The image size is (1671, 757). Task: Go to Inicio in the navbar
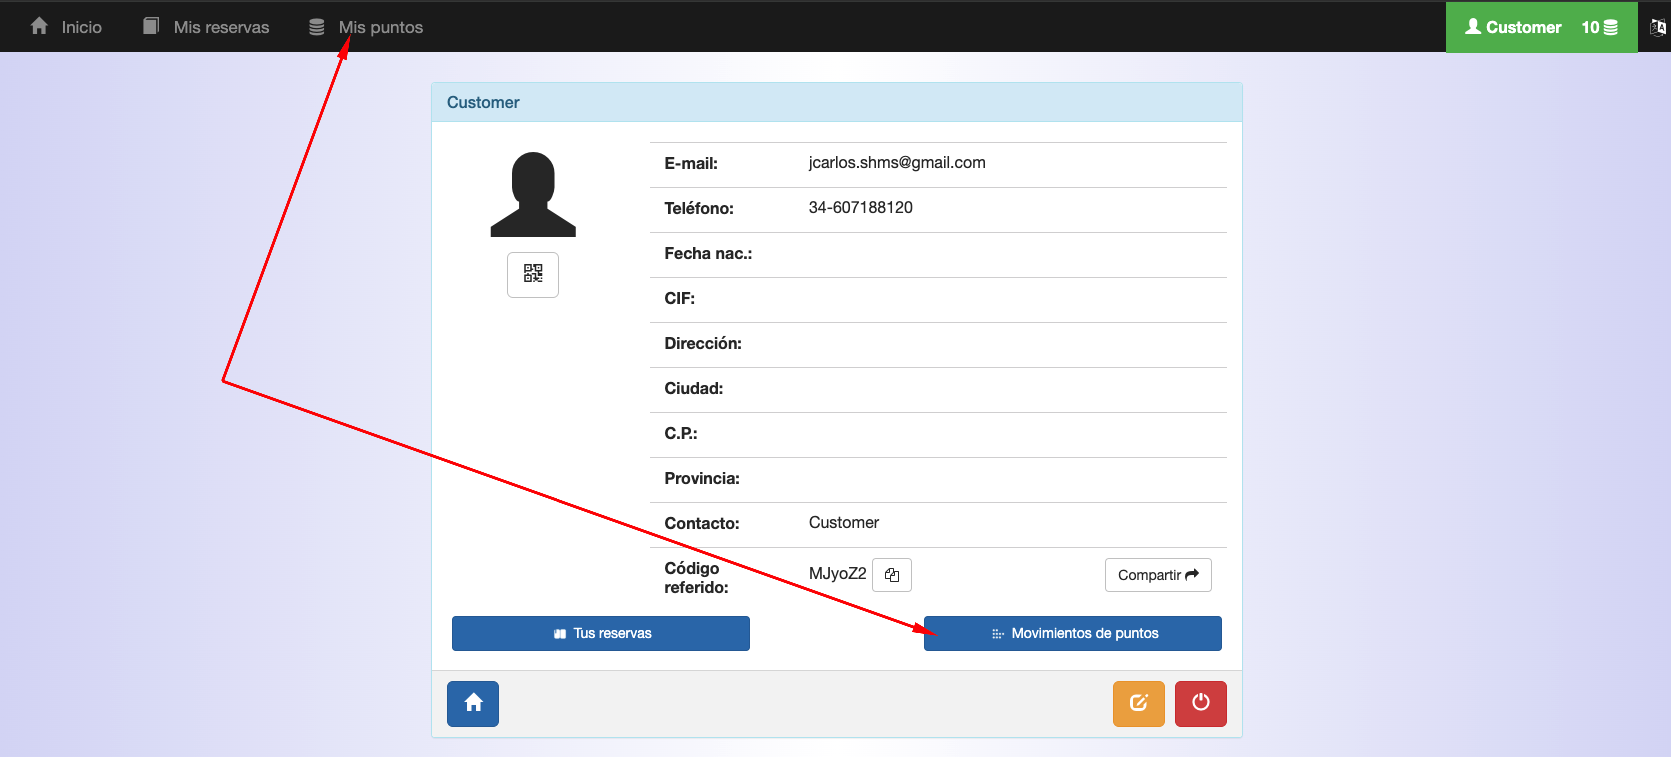click(67, 27)
